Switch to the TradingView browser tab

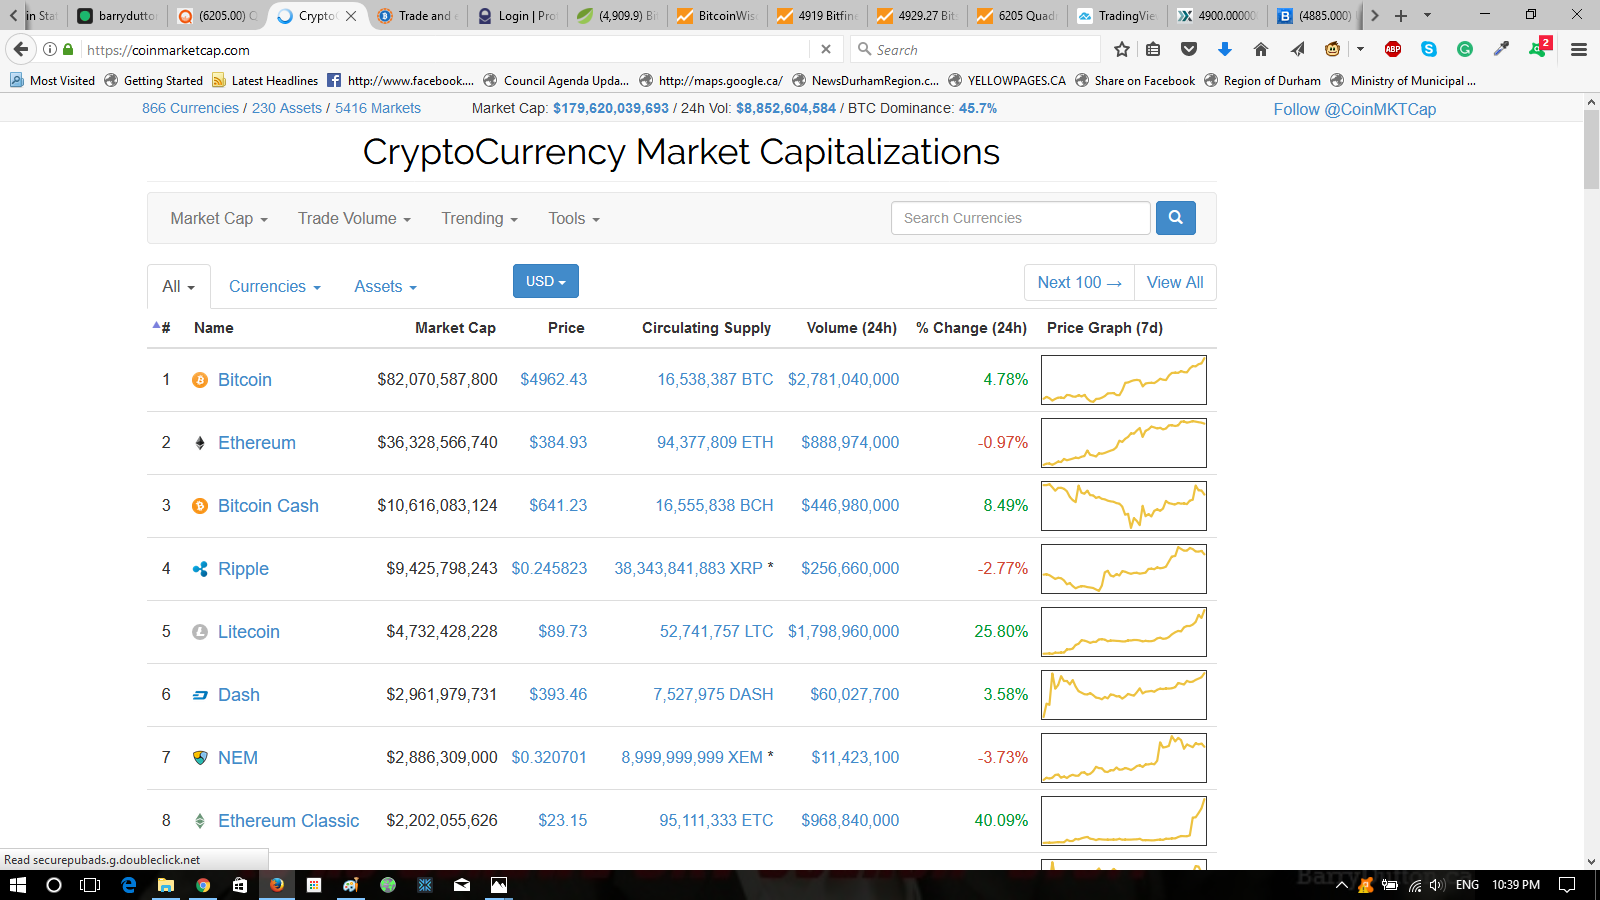(1118, 16)
